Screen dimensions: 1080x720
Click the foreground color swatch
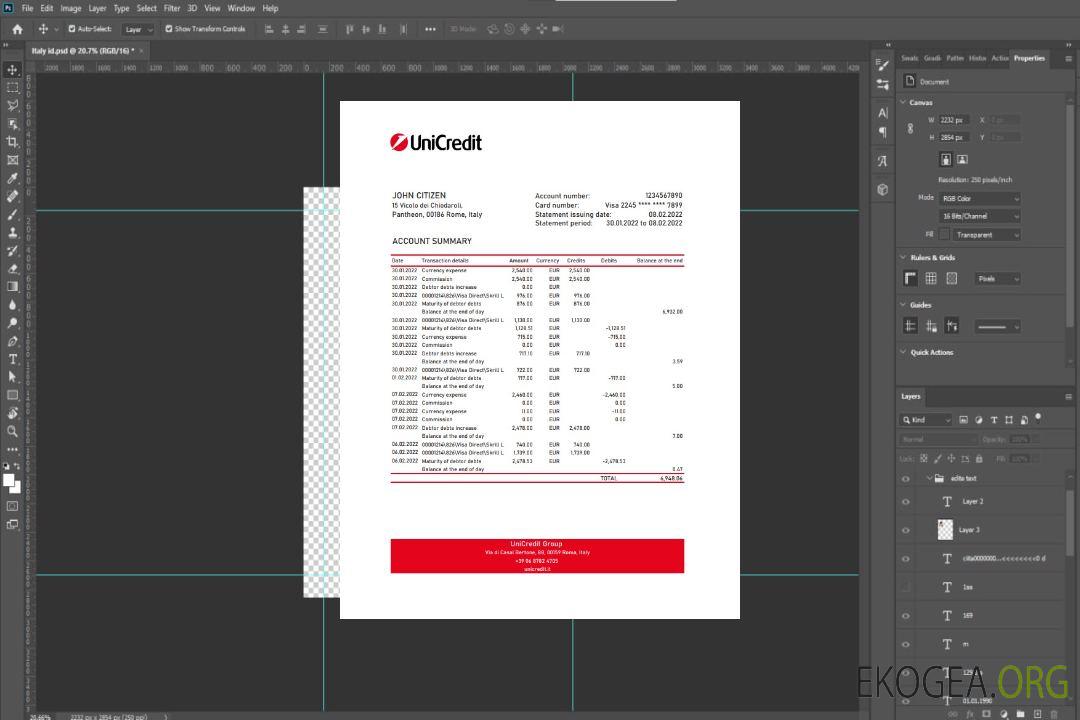[9, 480]
